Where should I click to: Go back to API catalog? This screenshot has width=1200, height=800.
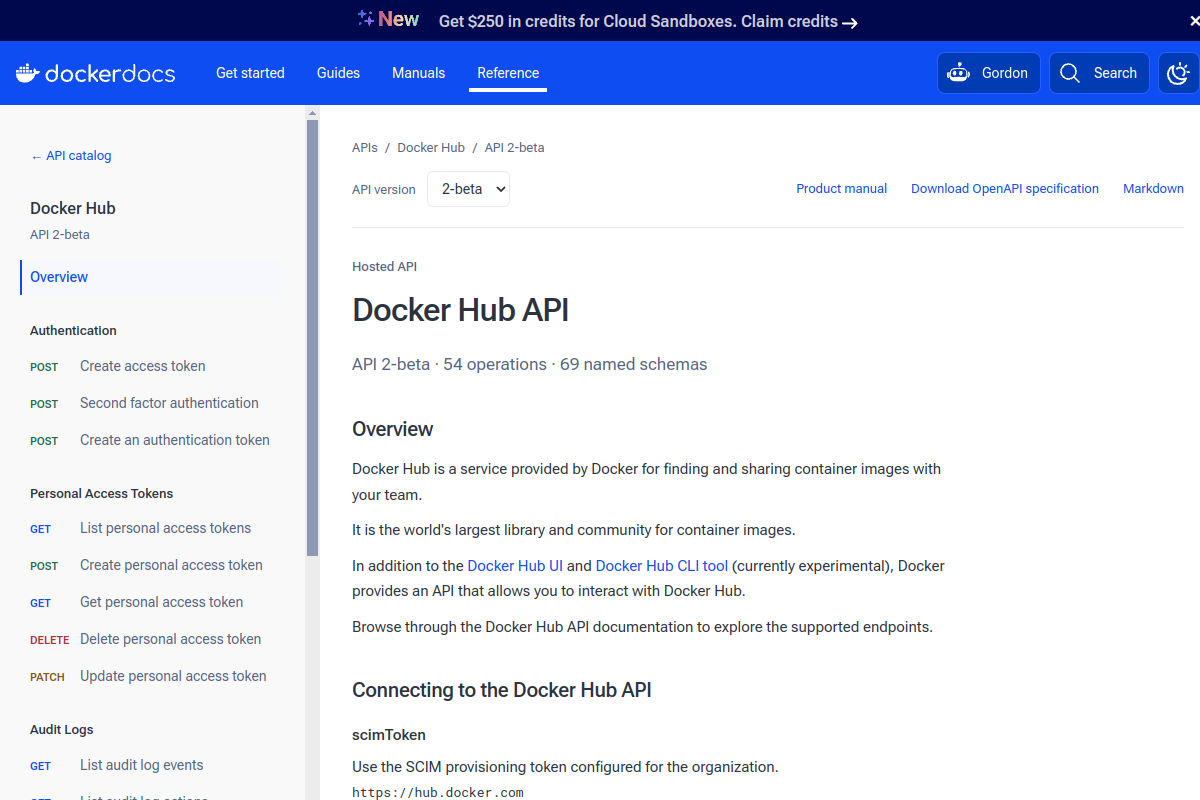coord(71,156)
